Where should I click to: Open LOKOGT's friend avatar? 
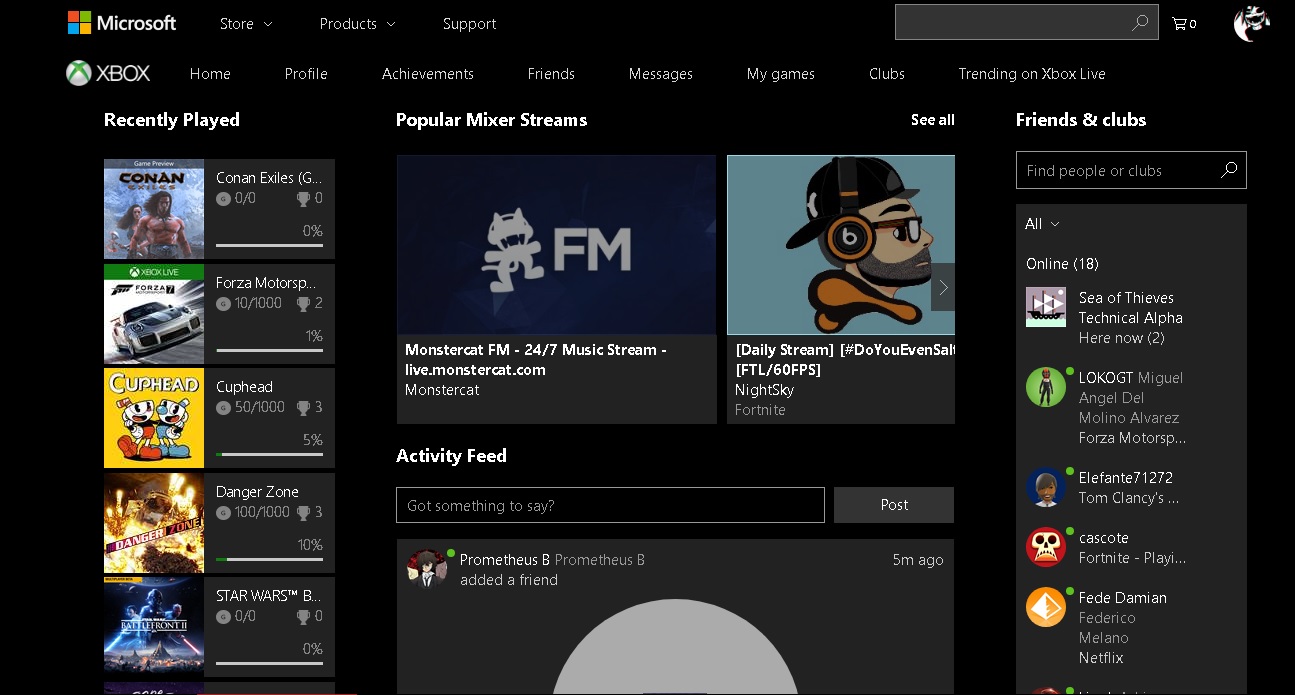coord(1046,387)
